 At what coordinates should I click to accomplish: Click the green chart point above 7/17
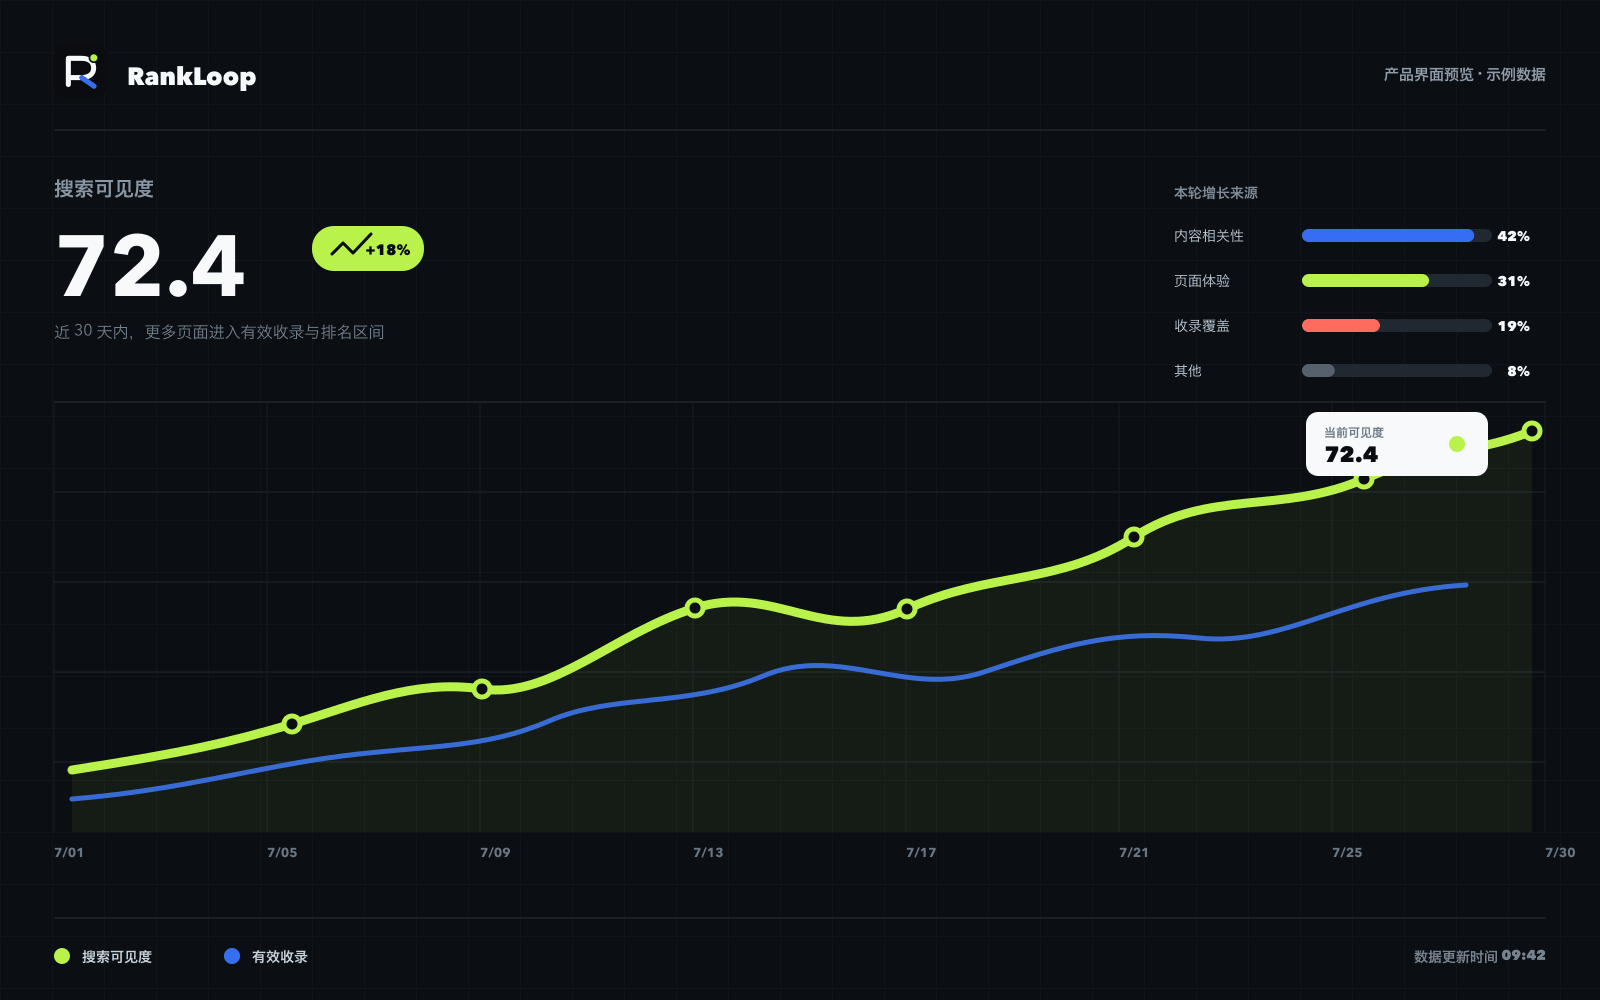907,609
